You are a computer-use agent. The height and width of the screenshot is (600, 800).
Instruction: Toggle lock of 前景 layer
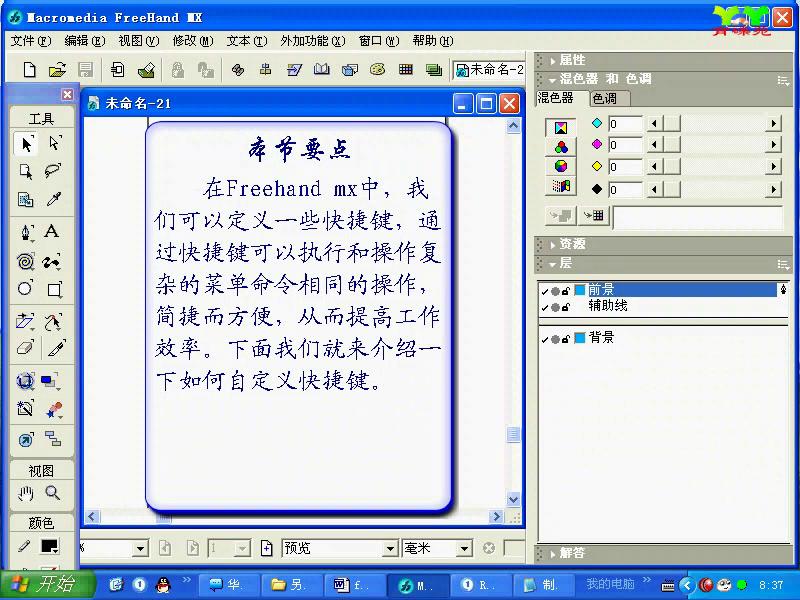(x=565, y=291)
